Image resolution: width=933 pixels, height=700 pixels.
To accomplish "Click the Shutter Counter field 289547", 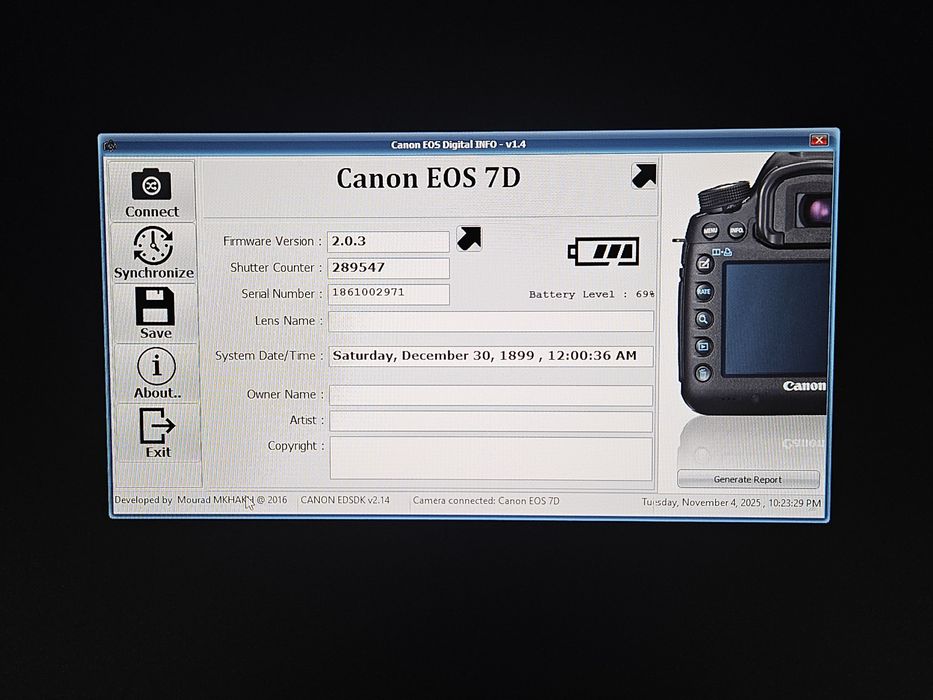I will click(x=388, y=268).
